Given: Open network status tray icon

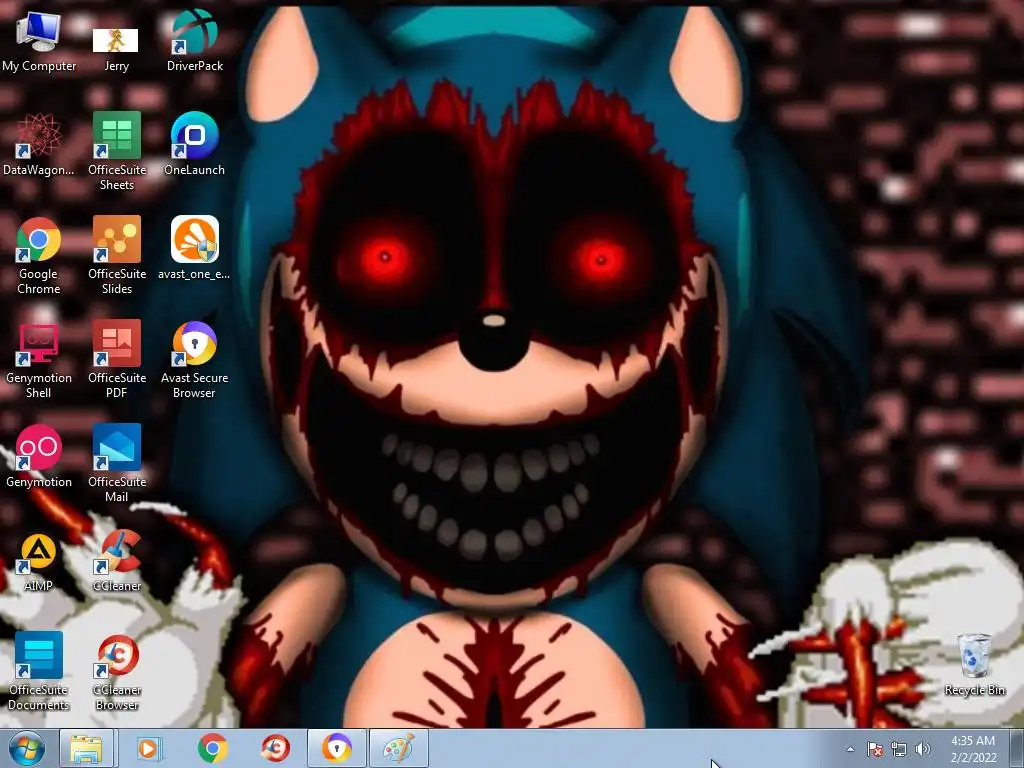Looking at the screenshot, I should (899, 749).
